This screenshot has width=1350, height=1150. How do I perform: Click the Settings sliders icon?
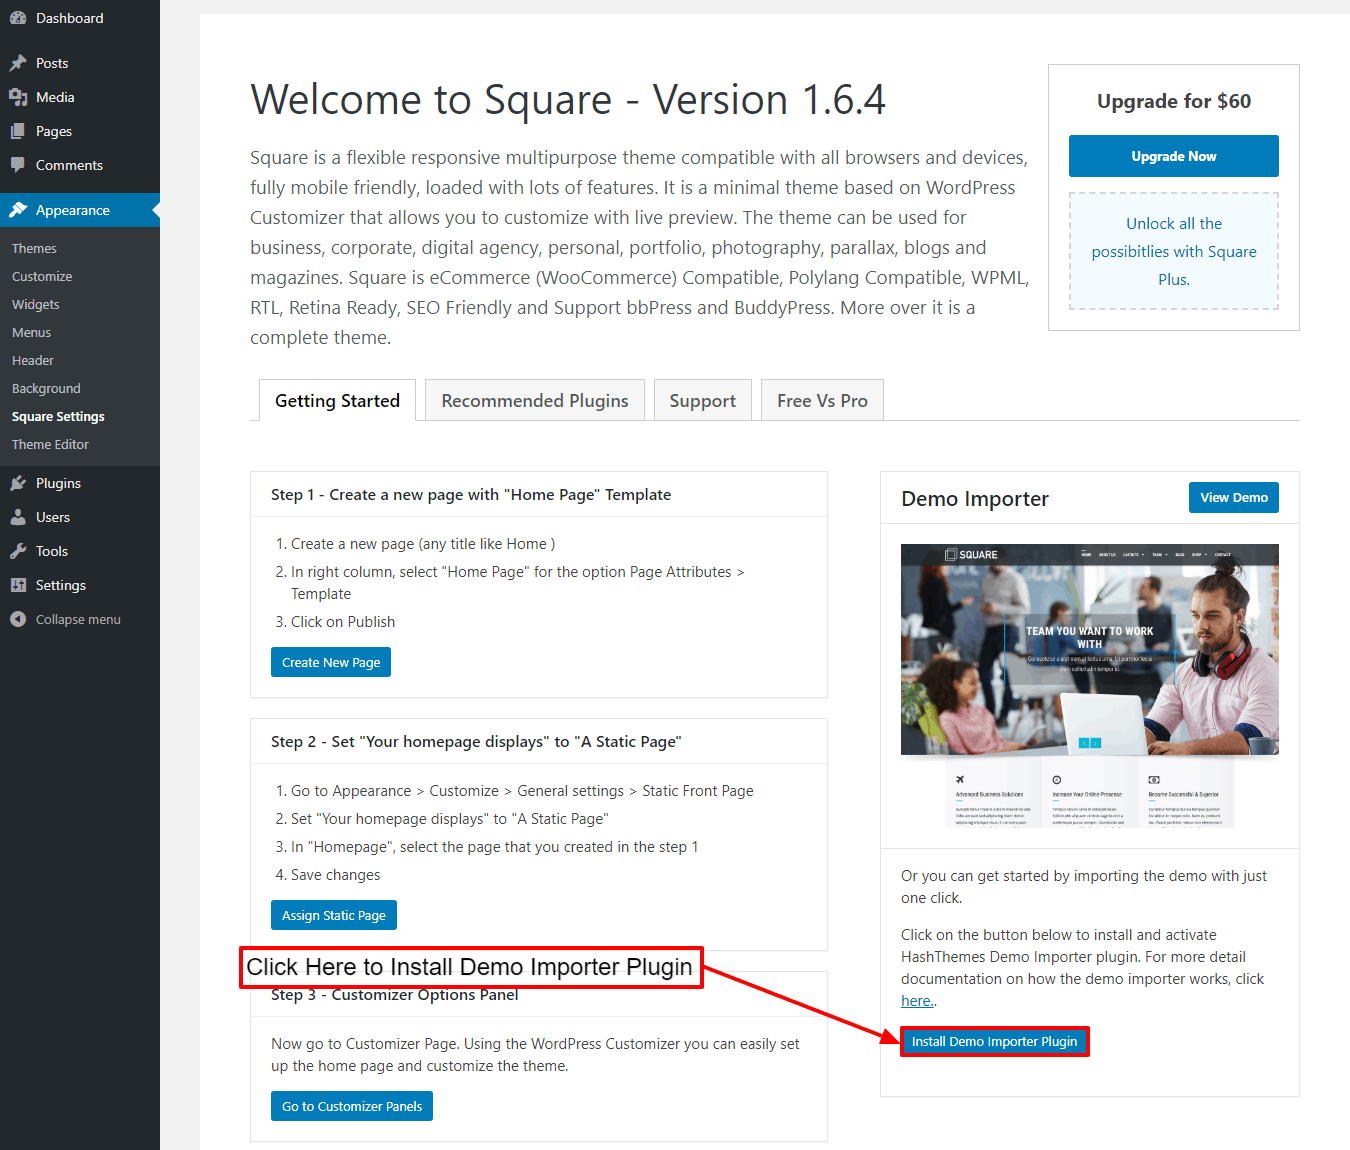[x=18, y=585]
